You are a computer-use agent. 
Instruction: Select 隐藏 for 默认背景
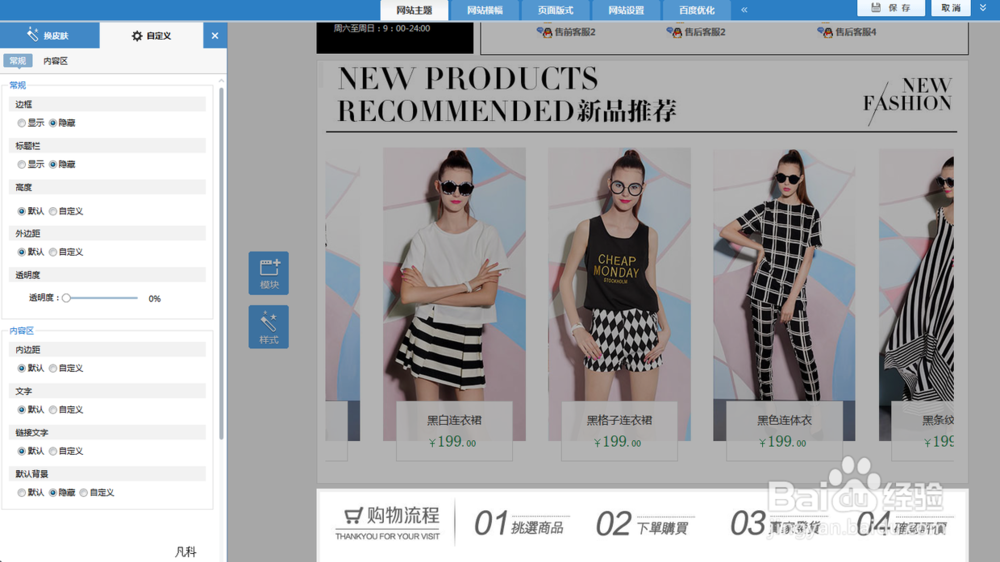click(x=53, y=492)
